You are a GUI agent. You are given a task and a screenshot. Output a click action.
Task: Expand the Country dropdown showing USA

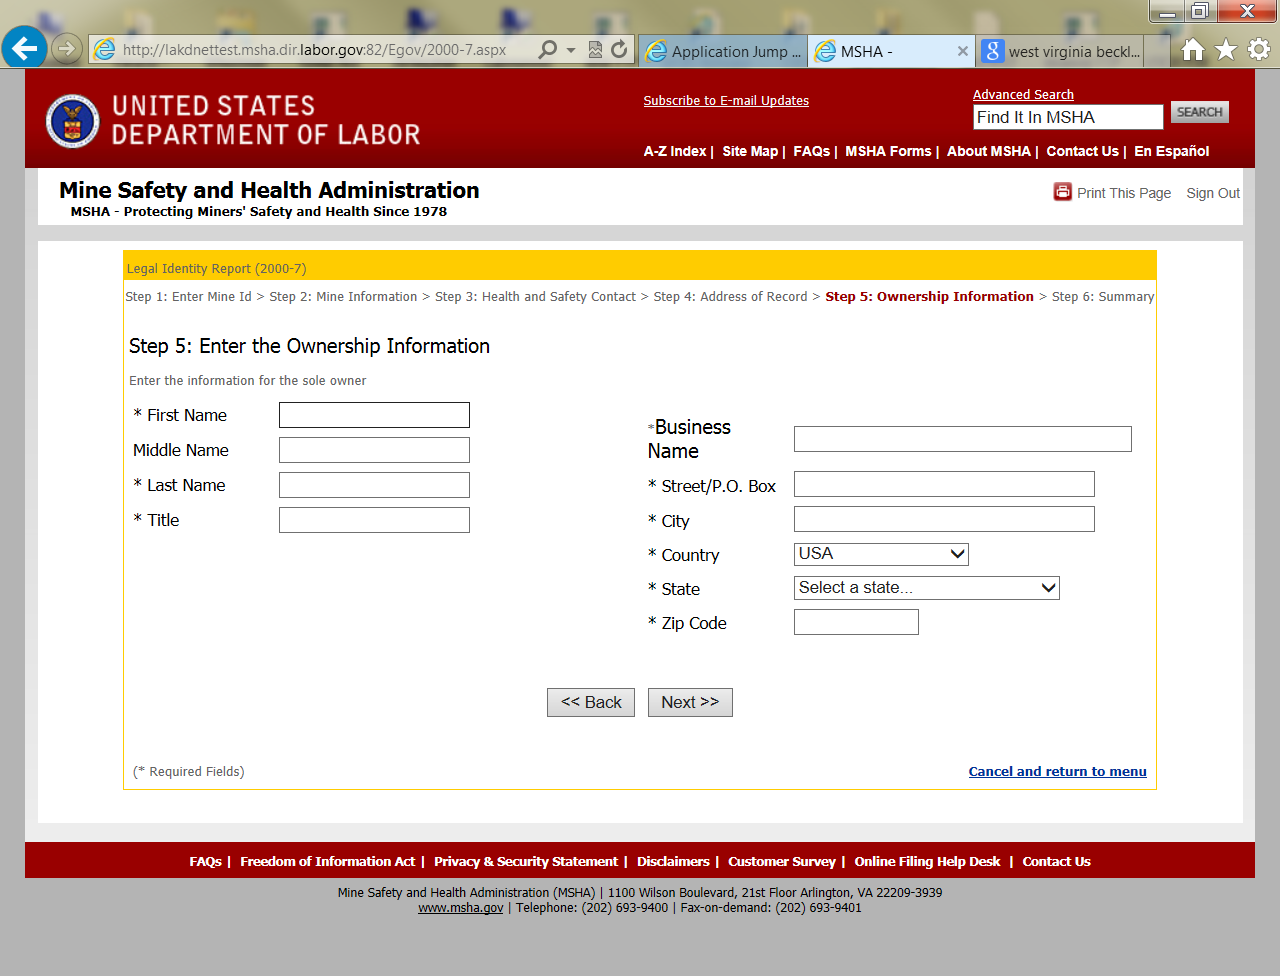pos(881,554)
